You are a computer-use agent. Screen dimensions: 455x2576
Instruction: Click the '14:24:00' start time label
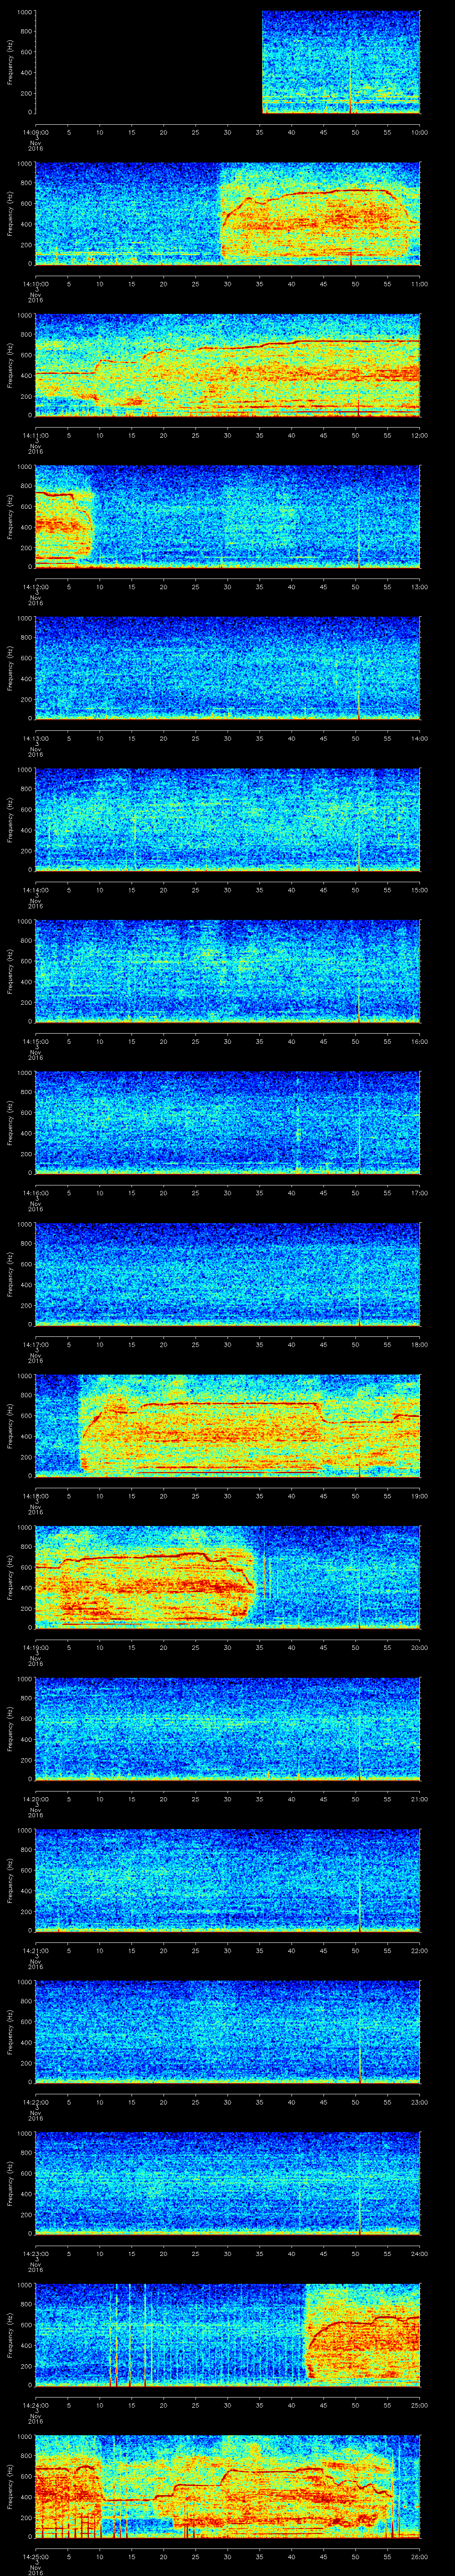(x=35, y=2405)
